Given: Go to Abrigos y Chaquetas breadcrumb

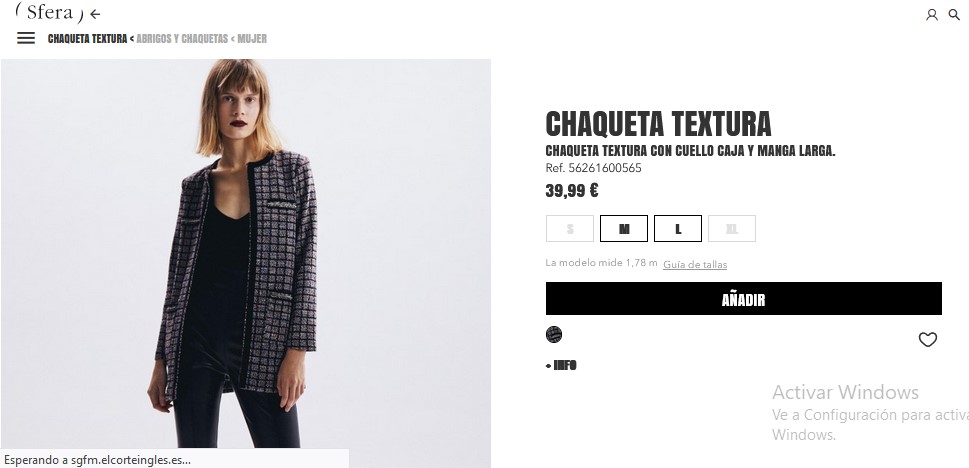Looking at the screenshot, I should pyautogui.click(x=182, y=38).
